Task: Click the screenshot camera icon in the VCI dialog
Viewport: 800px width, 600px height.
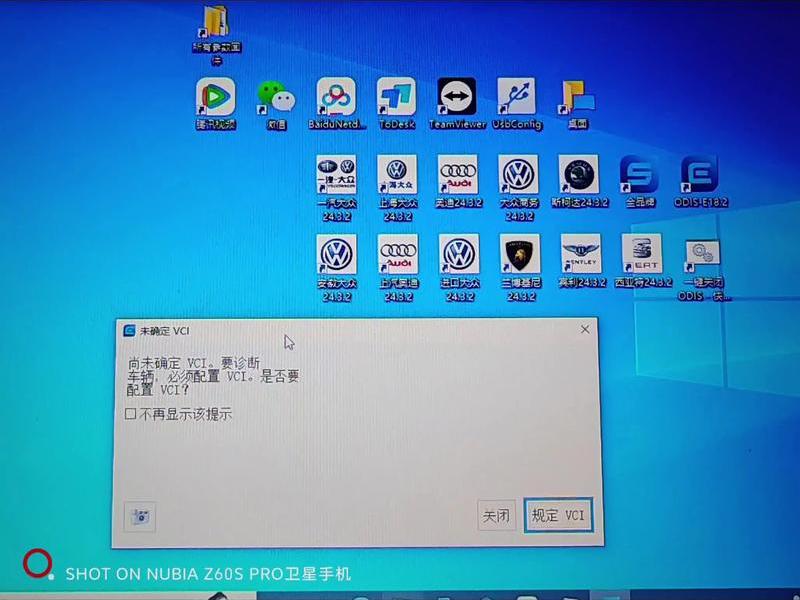Action: (140, 516)
